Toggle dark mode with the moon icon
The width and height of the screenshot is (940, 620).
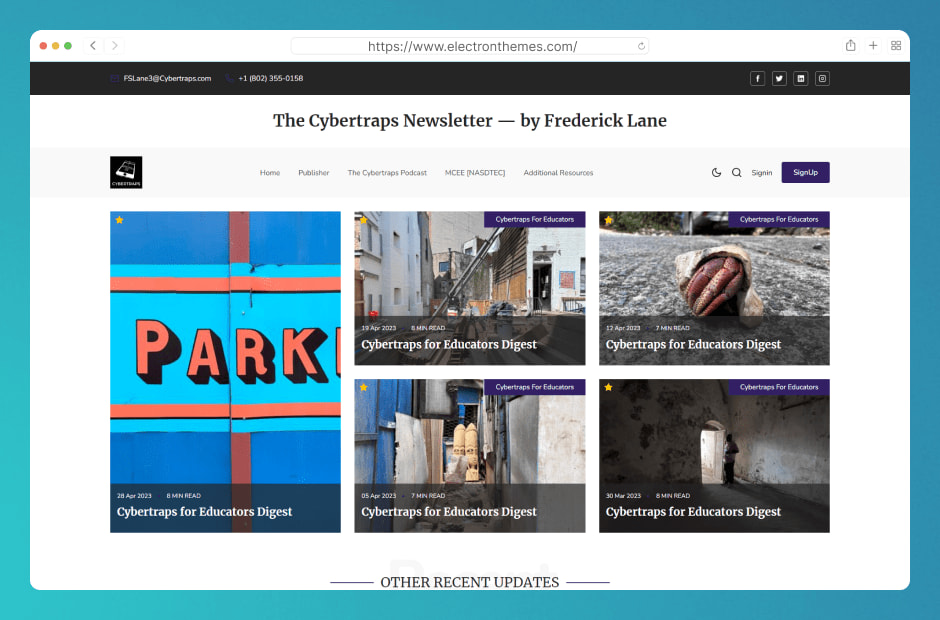pos(716,173)
